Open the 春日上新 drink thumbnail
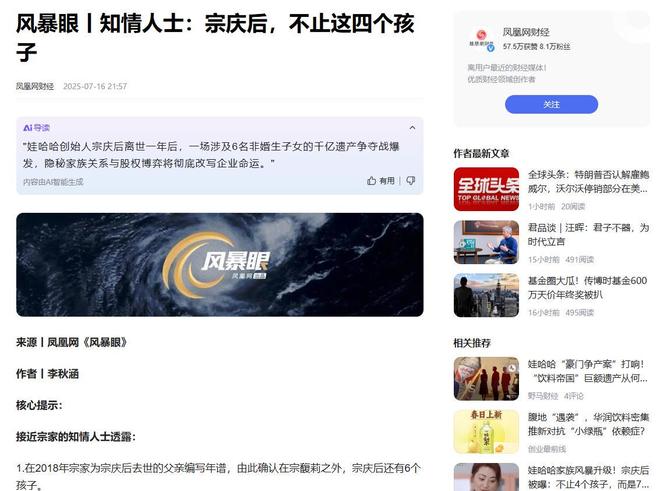Image resolution: width=660 pixels, height=491 pixels. (x=486, y=432)
